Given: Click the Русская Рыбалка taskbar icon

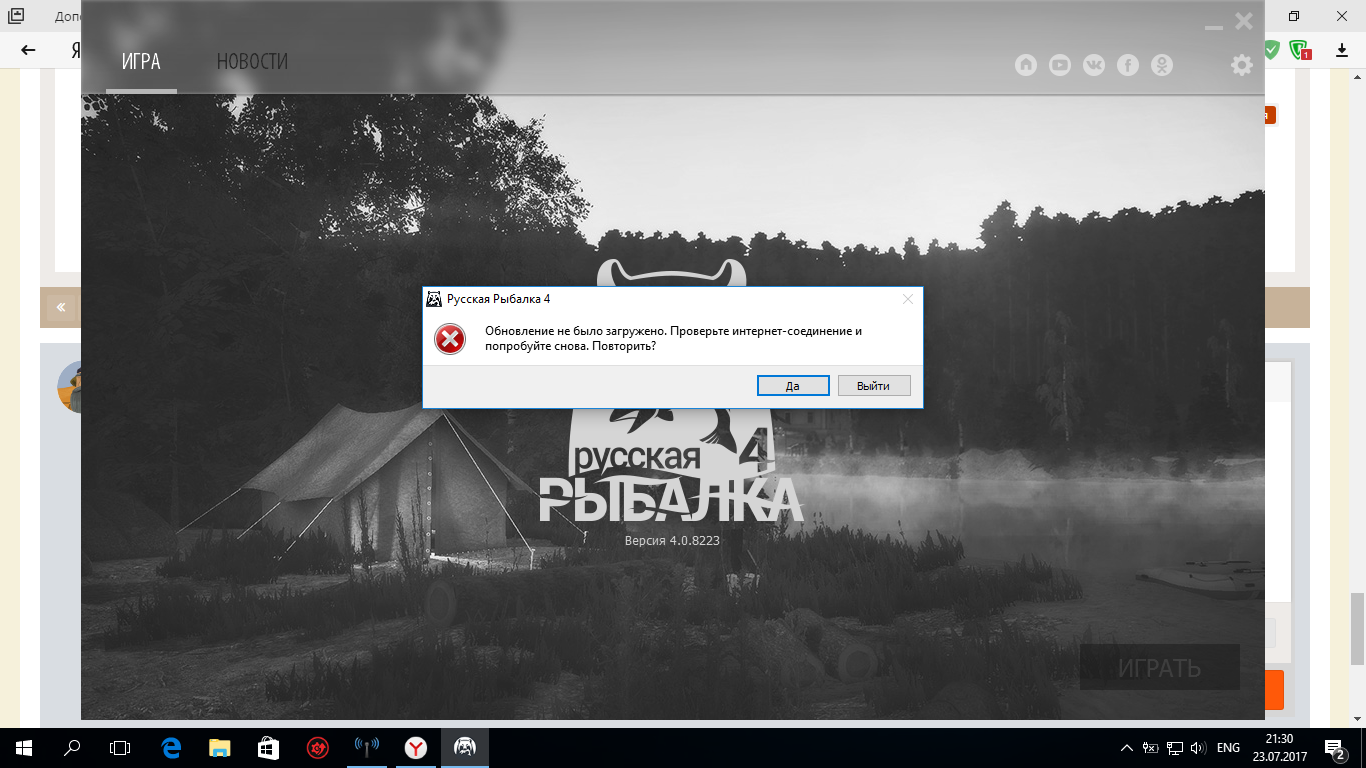Looking at the screenshot, I should [x=465, y=747].
